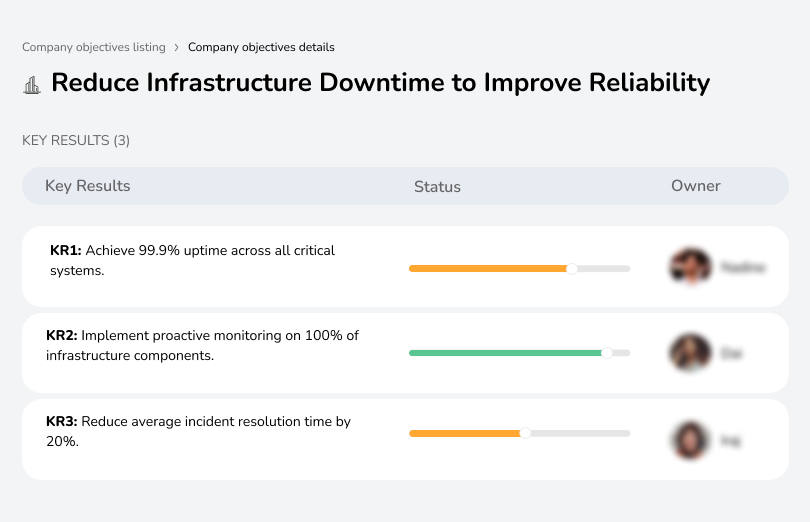Click the KR3 owner avatar photo
This screenshot has height=522, width=810.
tap(690, 440)
